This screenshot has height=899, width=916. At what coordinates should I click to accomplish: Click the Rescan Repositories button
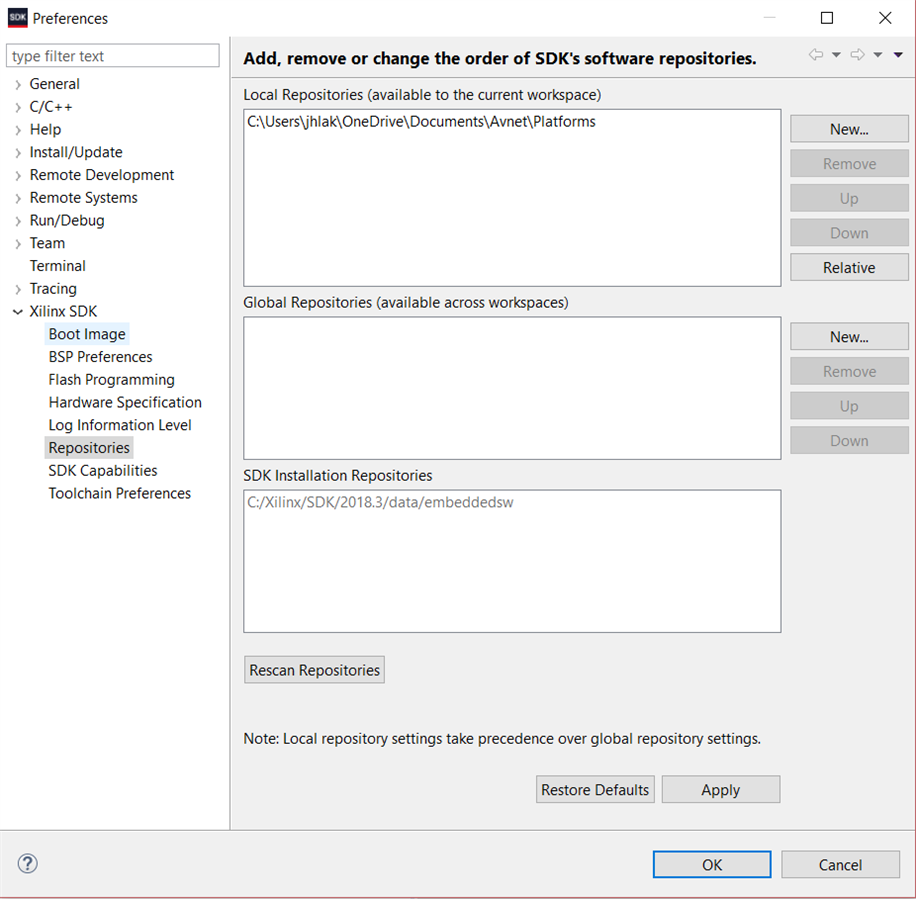tap(314, 670)
